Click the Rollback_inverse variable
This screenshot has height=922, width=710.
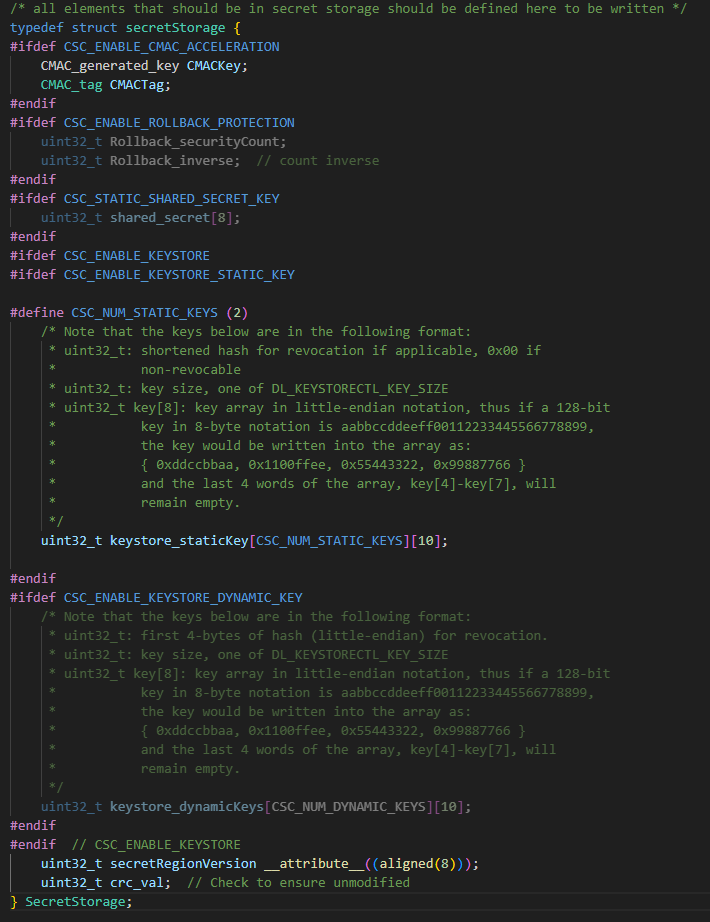click(x=171, y=161)
